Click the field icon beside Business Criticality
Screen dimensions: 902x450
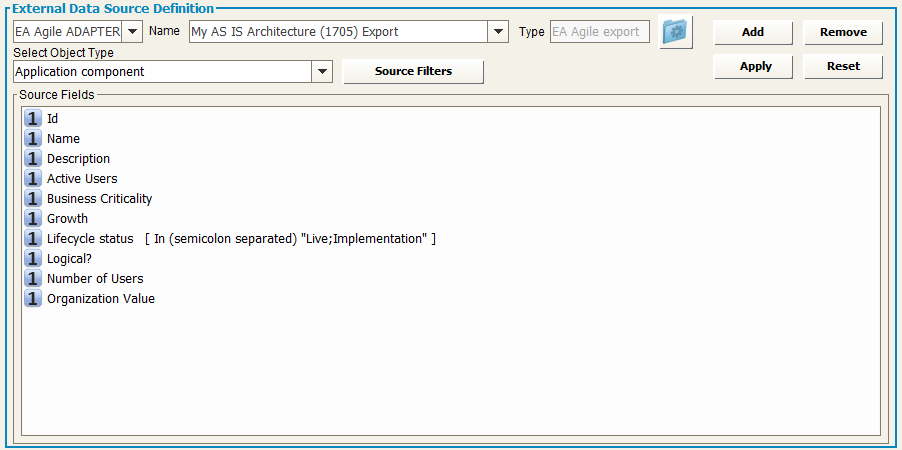pyautogui.click(x=33, y=199)
